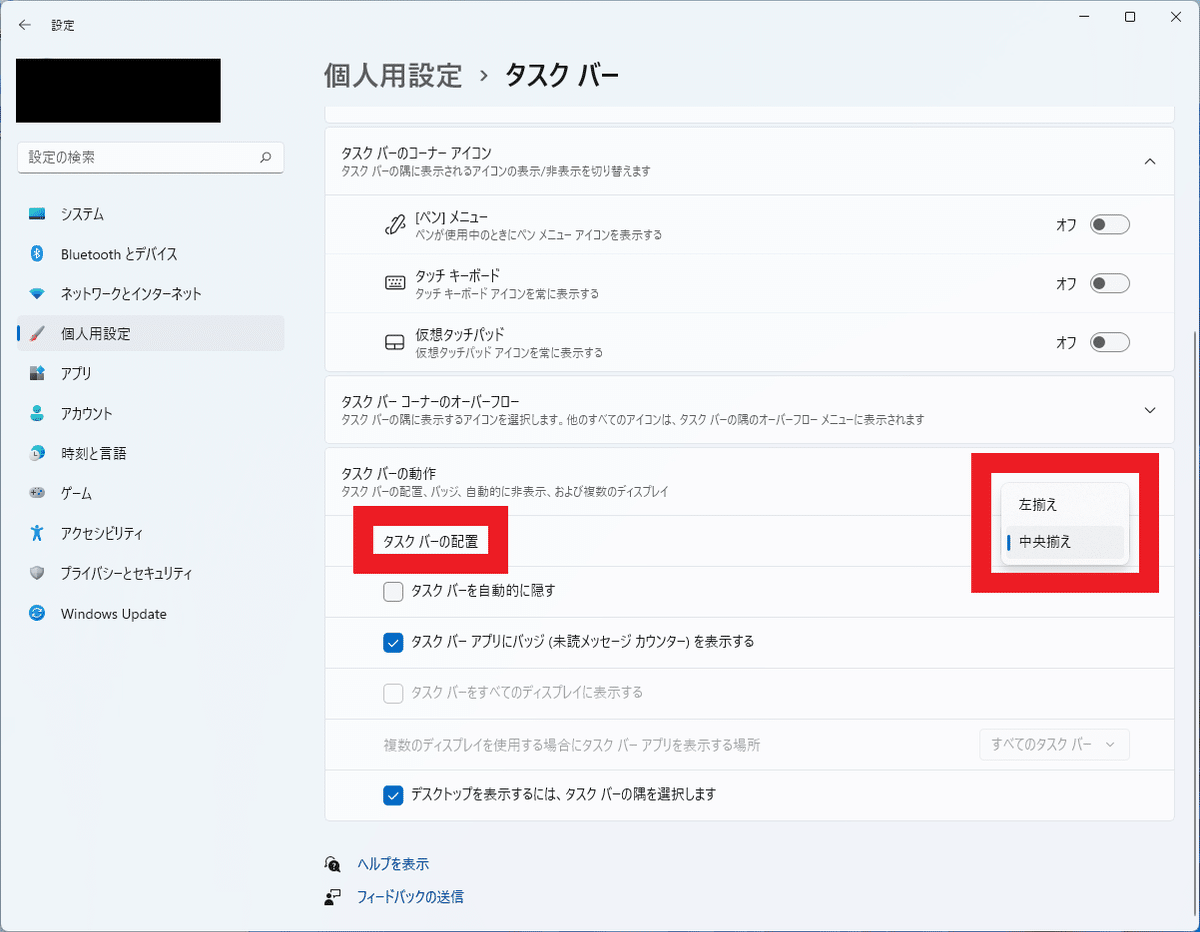Open システム settings category
The image size is (1200, 932).
point(151,214)
